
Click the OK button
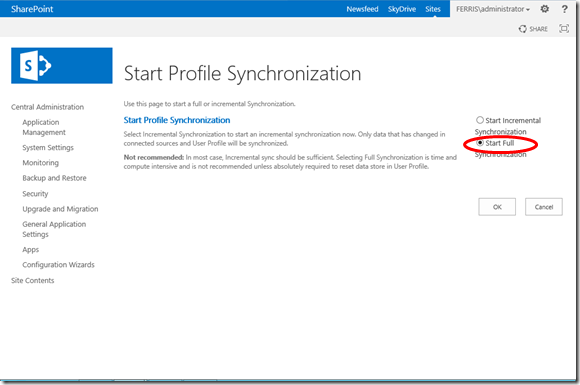497,207
